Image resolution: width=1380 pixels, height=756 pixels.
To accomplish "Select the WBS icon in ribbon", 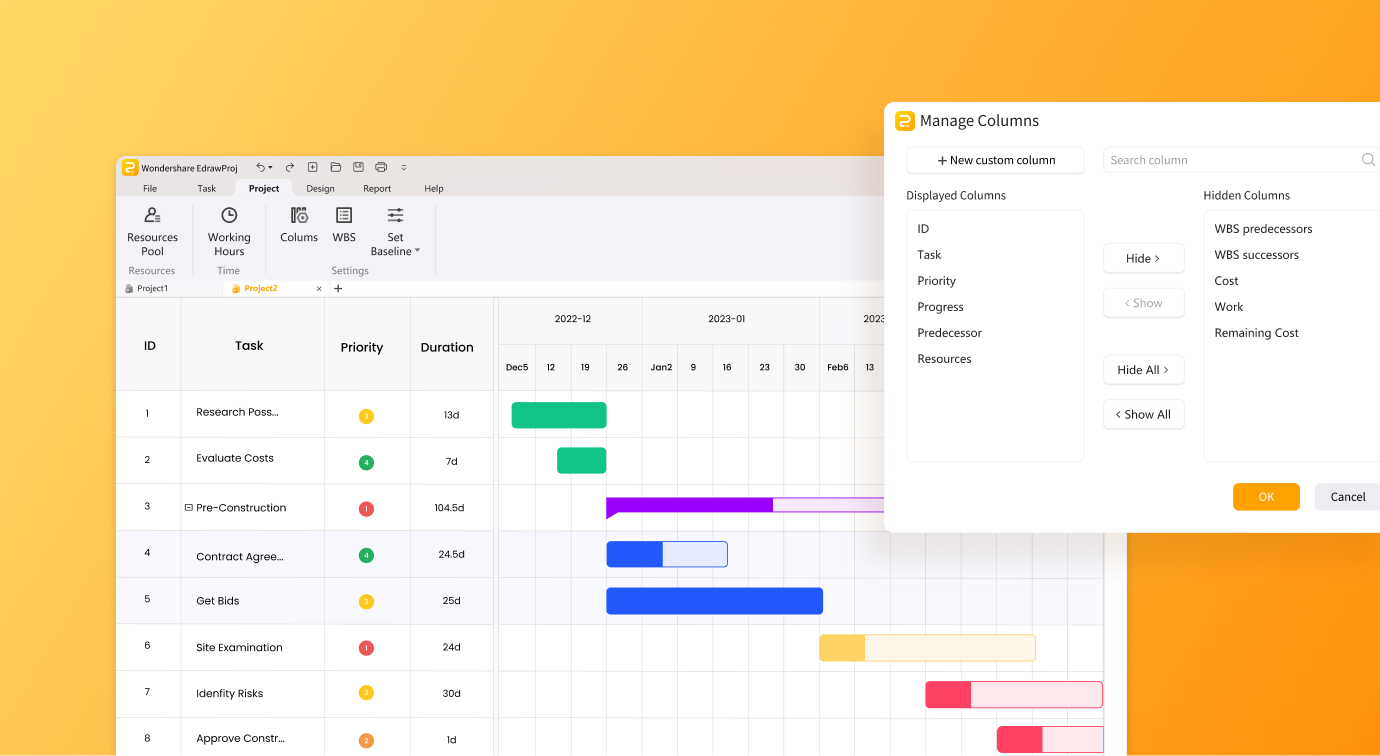I will coord(344,225).
